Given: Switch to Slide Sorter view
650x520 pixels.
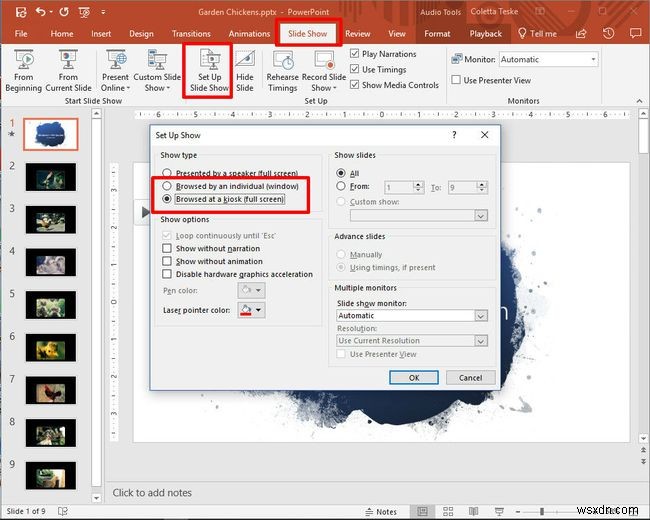Looking at the screenshot, I should click(x=448, y=511).
